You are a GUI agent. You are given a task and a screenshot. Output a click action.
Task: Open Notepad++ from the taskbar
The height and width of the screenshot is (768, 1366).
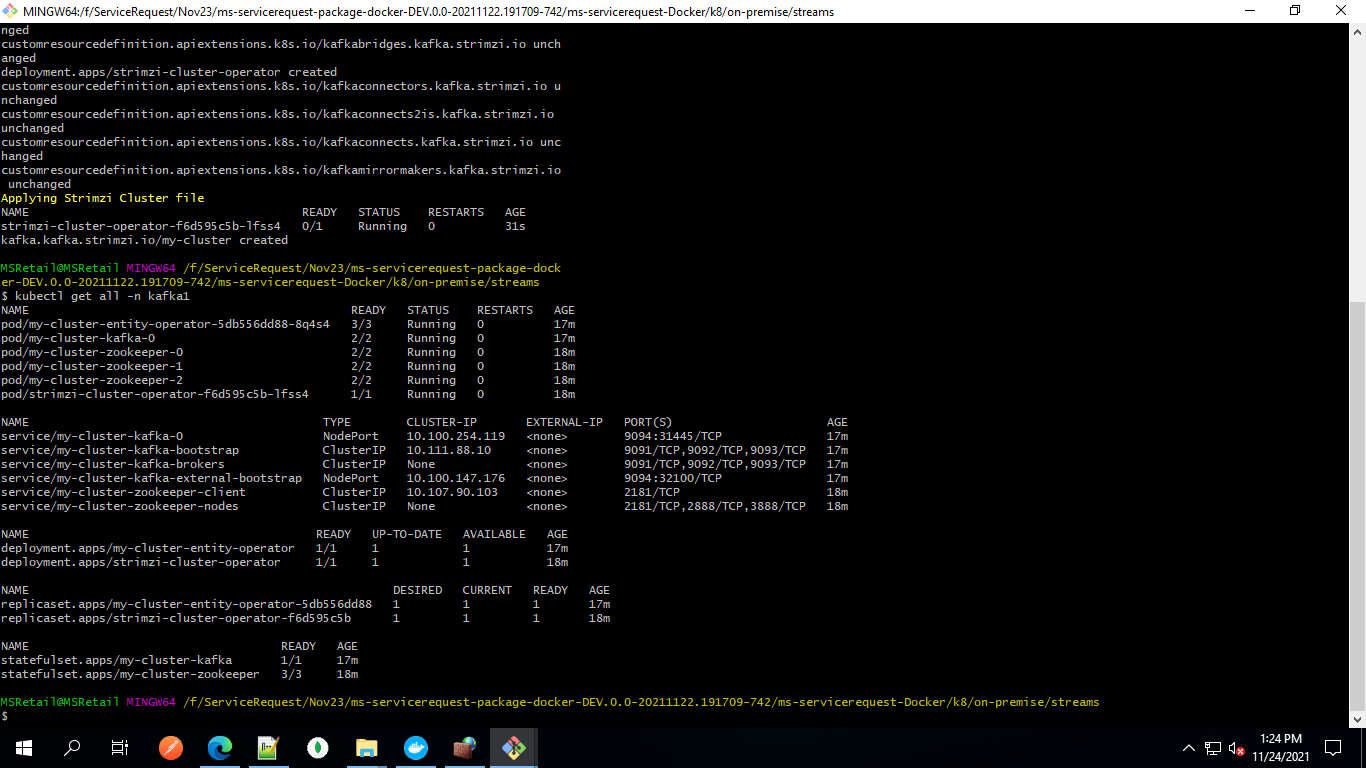pyautogui.click(x=269, y=747)
